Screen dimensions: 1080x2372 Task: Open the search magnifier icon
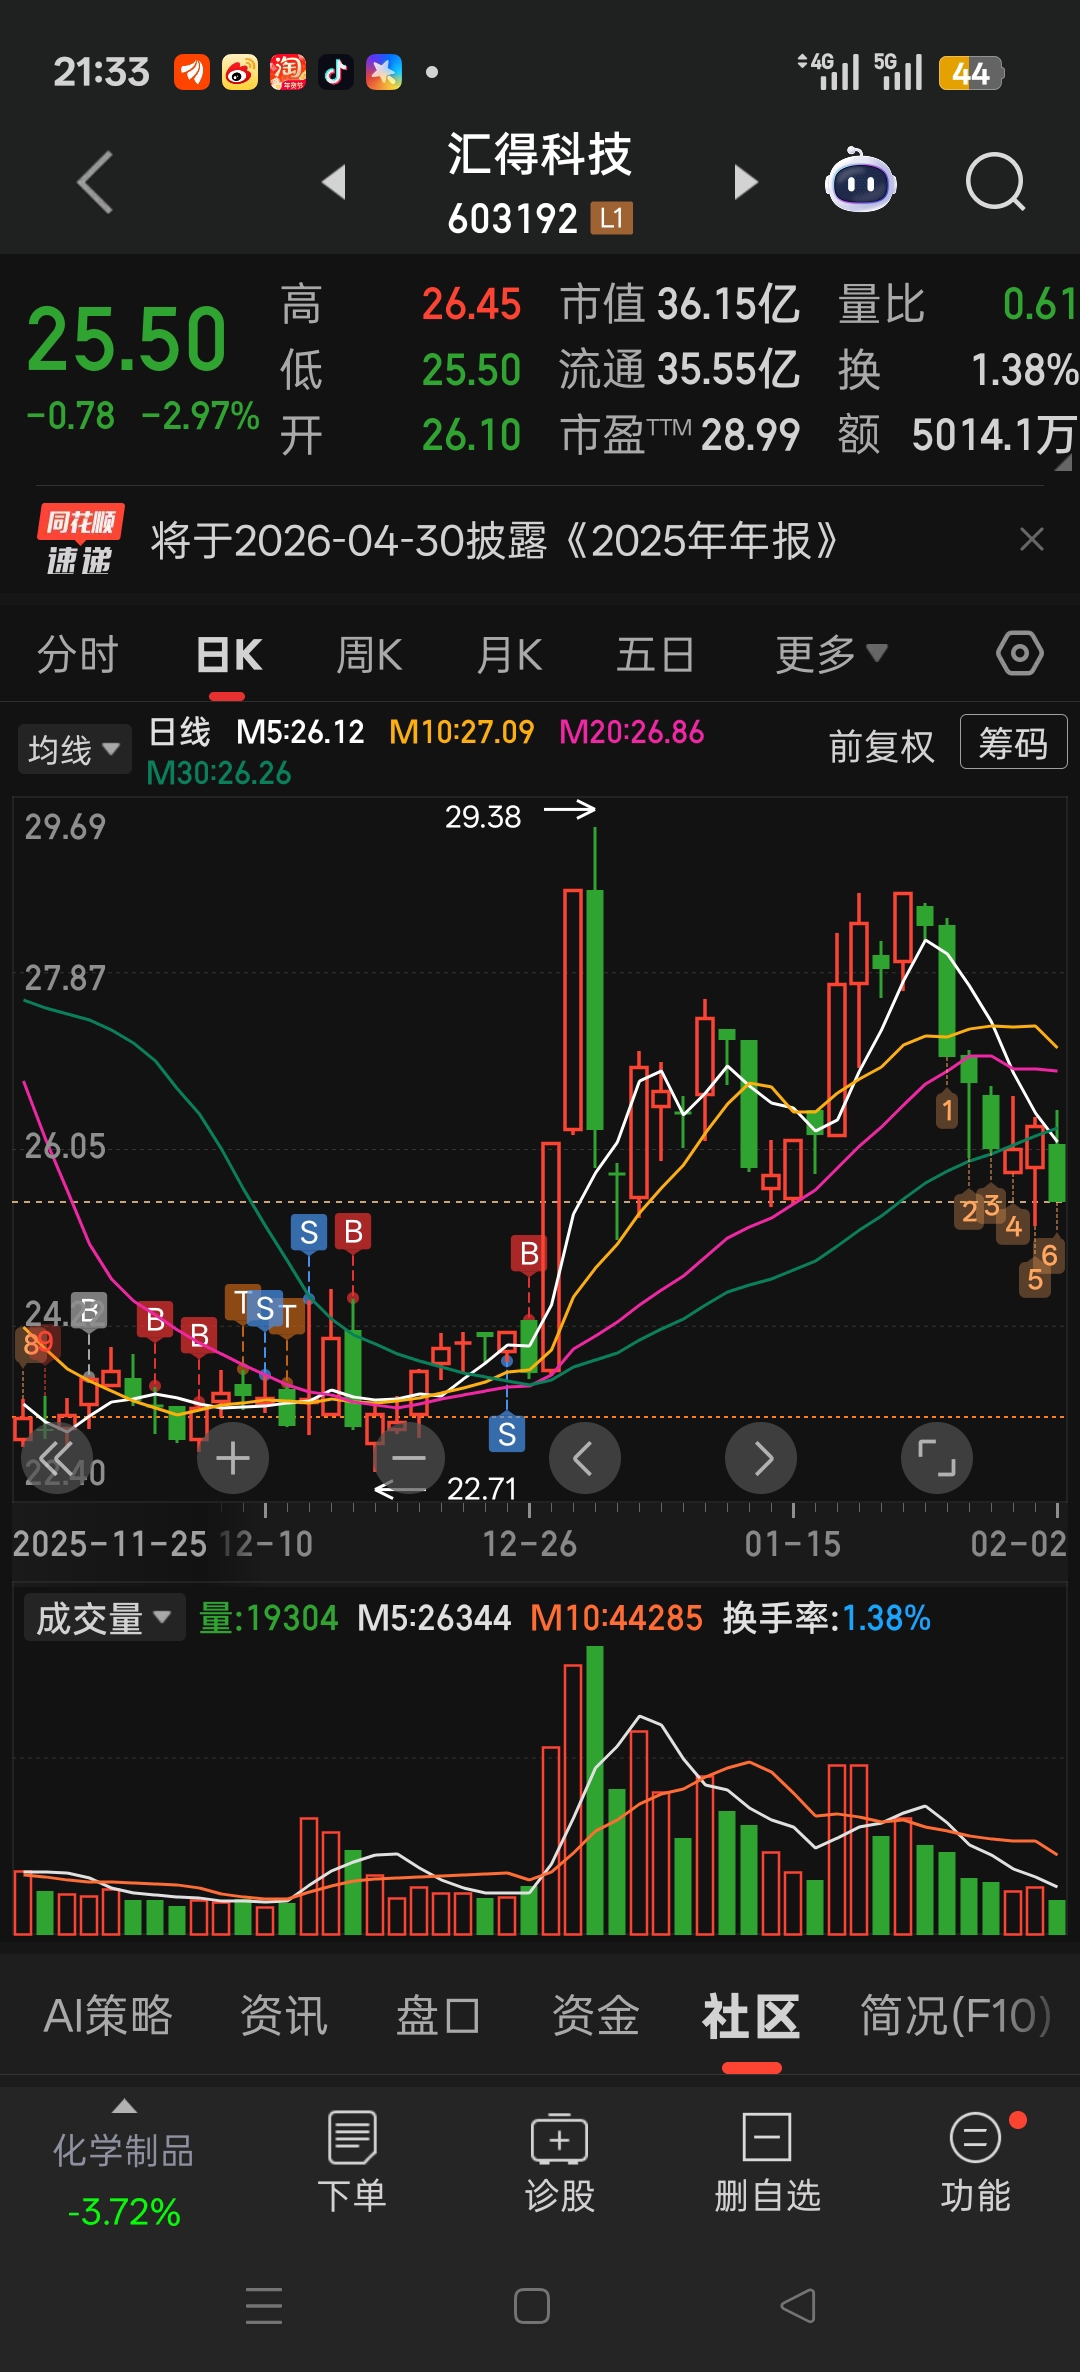point(995,182)
